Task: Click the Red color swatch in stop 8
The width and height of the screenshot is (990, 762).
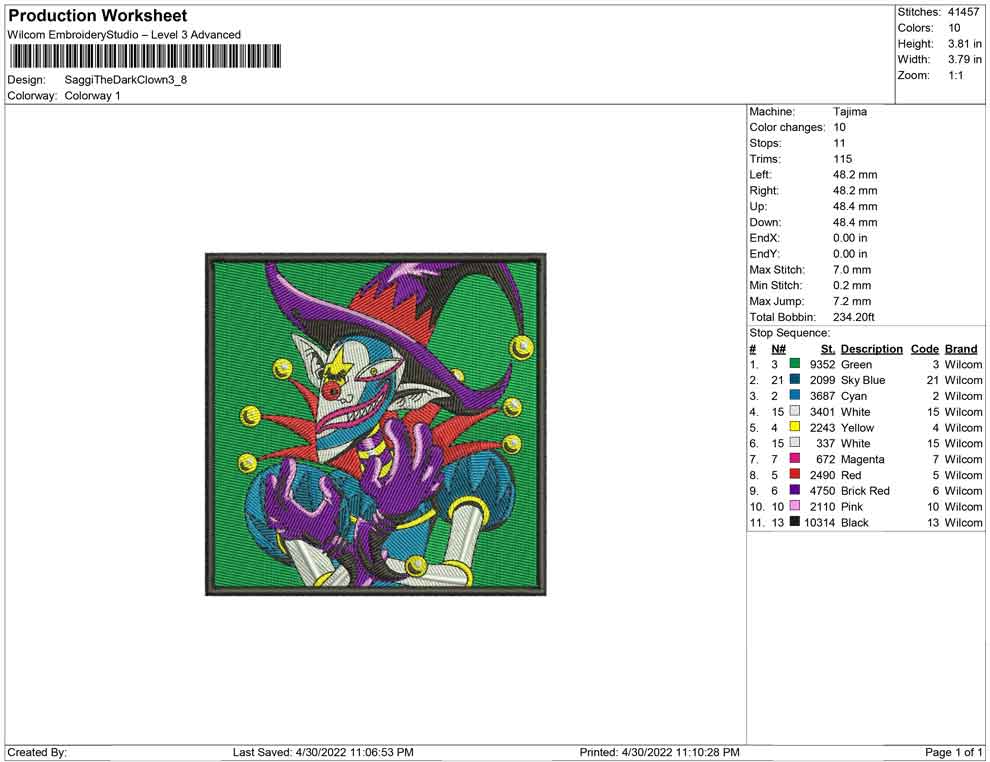Action: pos(794,474)
